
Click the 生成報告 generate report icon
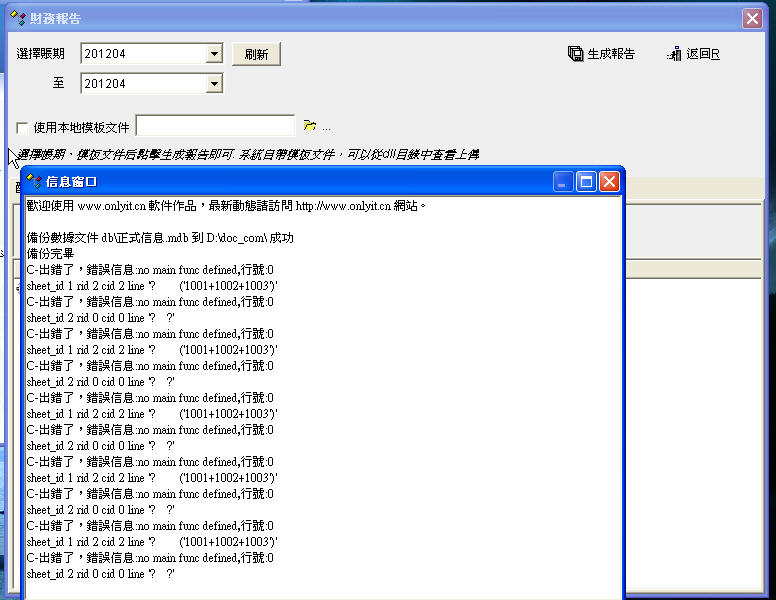575,54
